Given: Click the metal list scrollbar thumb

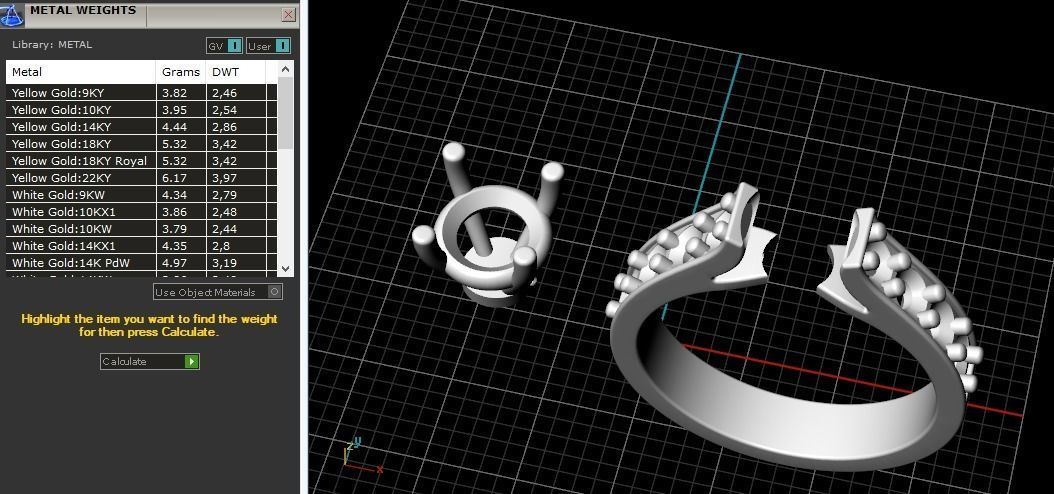Looking at the screenshot, I should [x=285, y=112].
